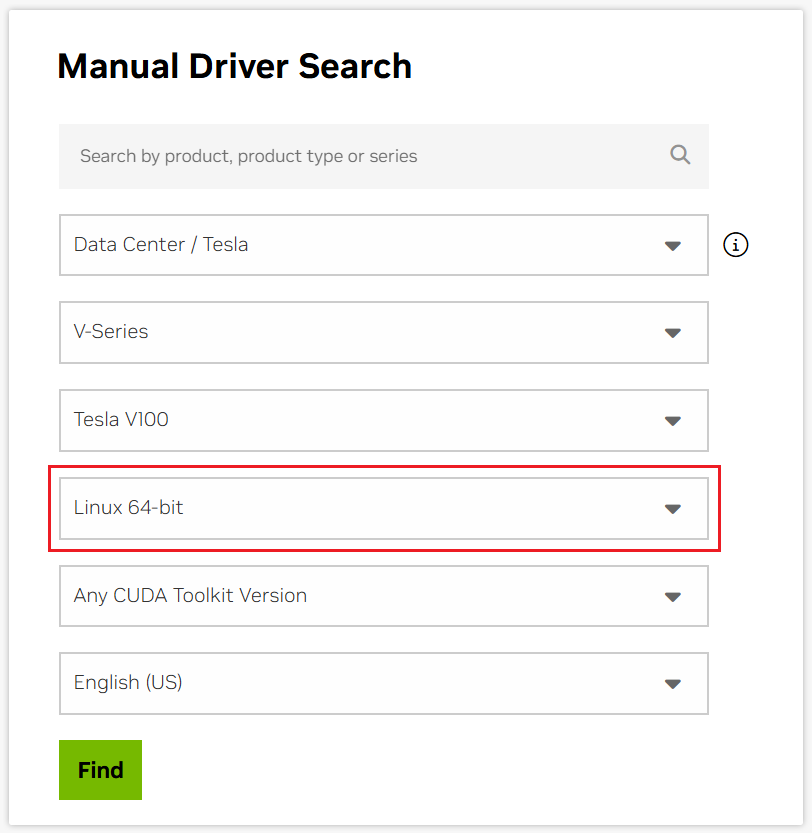
Task: Click the arrow icon in the V-Series dropdown
Action: (672, 333)
